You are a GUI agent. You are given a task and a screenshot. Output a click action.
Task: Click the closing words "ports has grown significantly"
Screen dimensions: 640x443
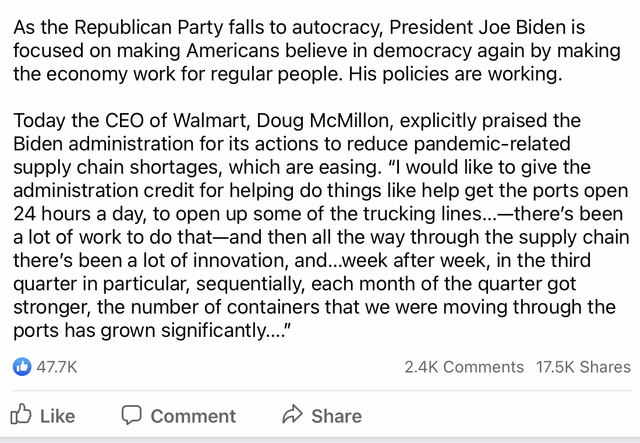pyautogui.click(x=139, y=331)
